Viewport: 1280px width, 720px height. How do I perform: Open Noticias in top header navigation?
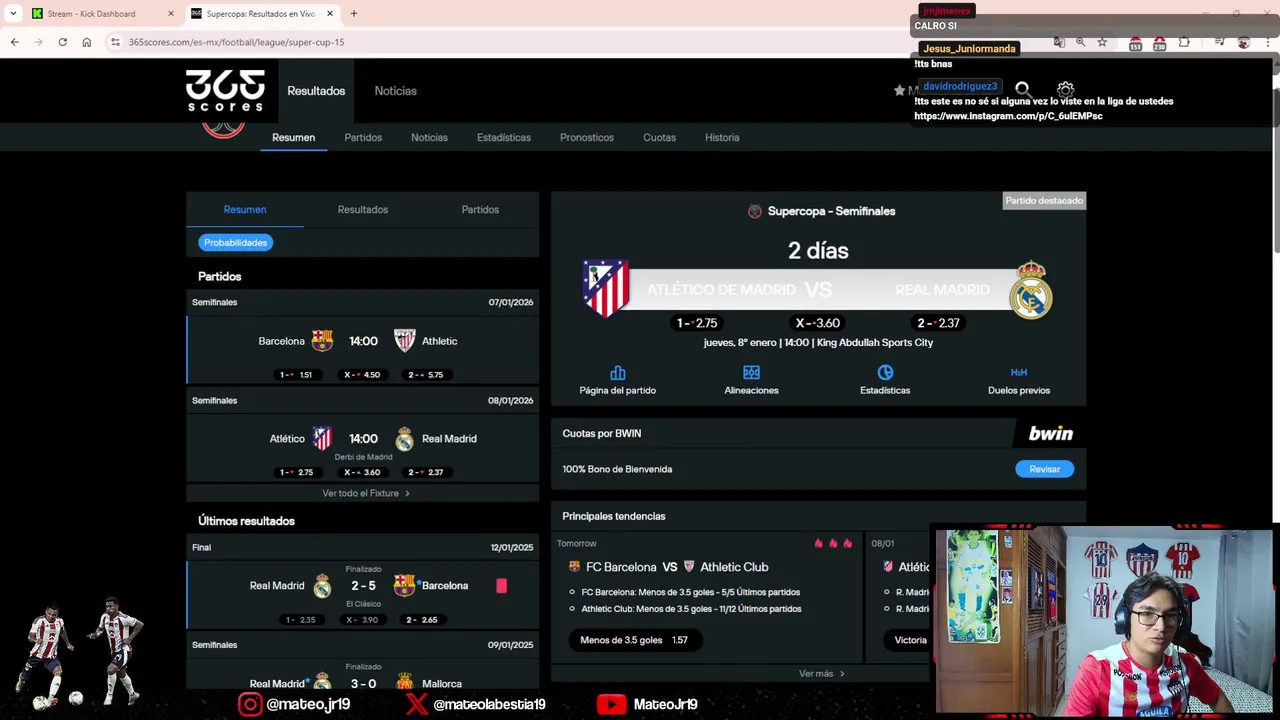tap(395, 91)
